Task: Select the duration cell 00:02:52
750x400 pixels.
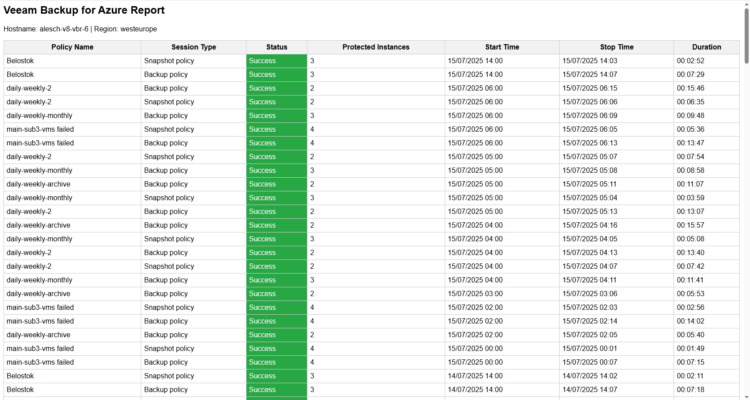Action: click(x=691, y=61)
